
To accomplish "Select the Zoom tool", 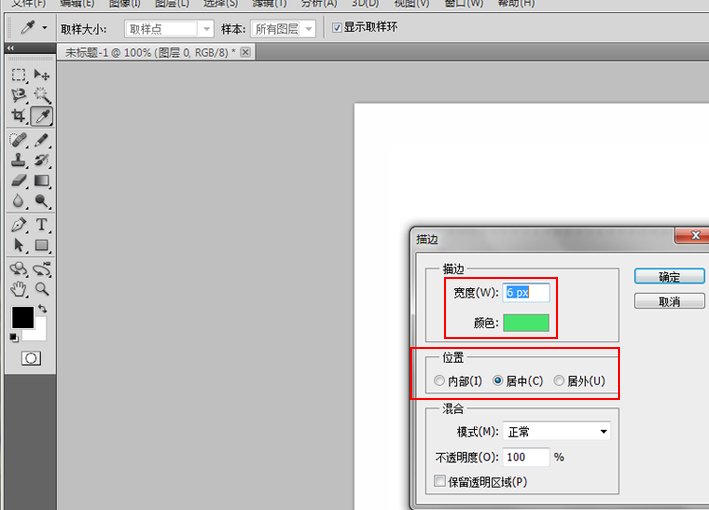I will [x=42, y=289].
